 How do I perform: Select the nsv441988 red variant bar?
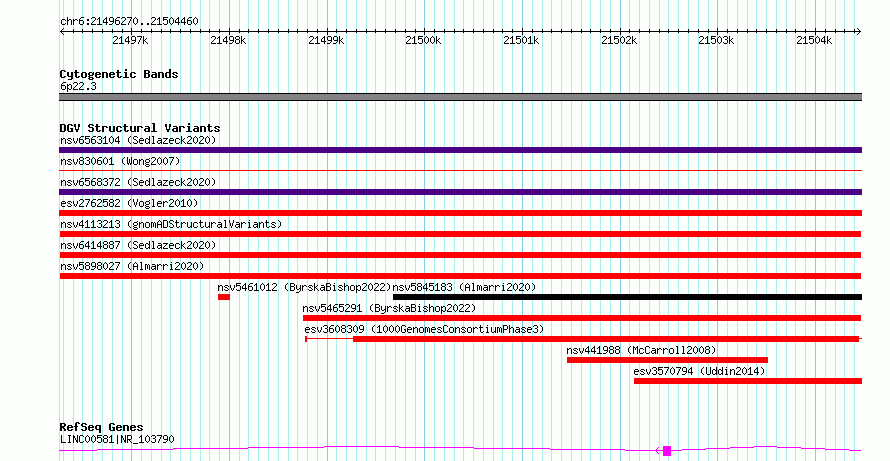pos(668,360)
